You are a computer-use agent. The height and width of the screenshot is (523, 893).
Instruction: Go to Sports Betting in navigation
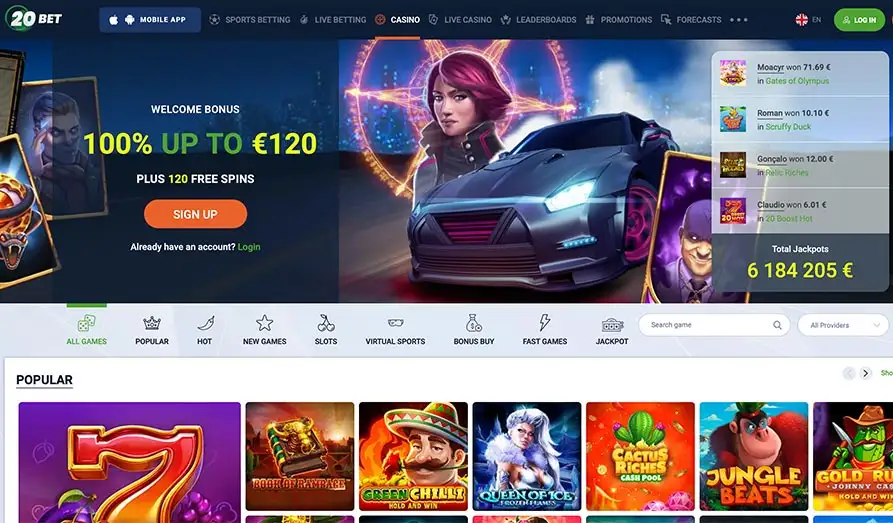[249, 19]
